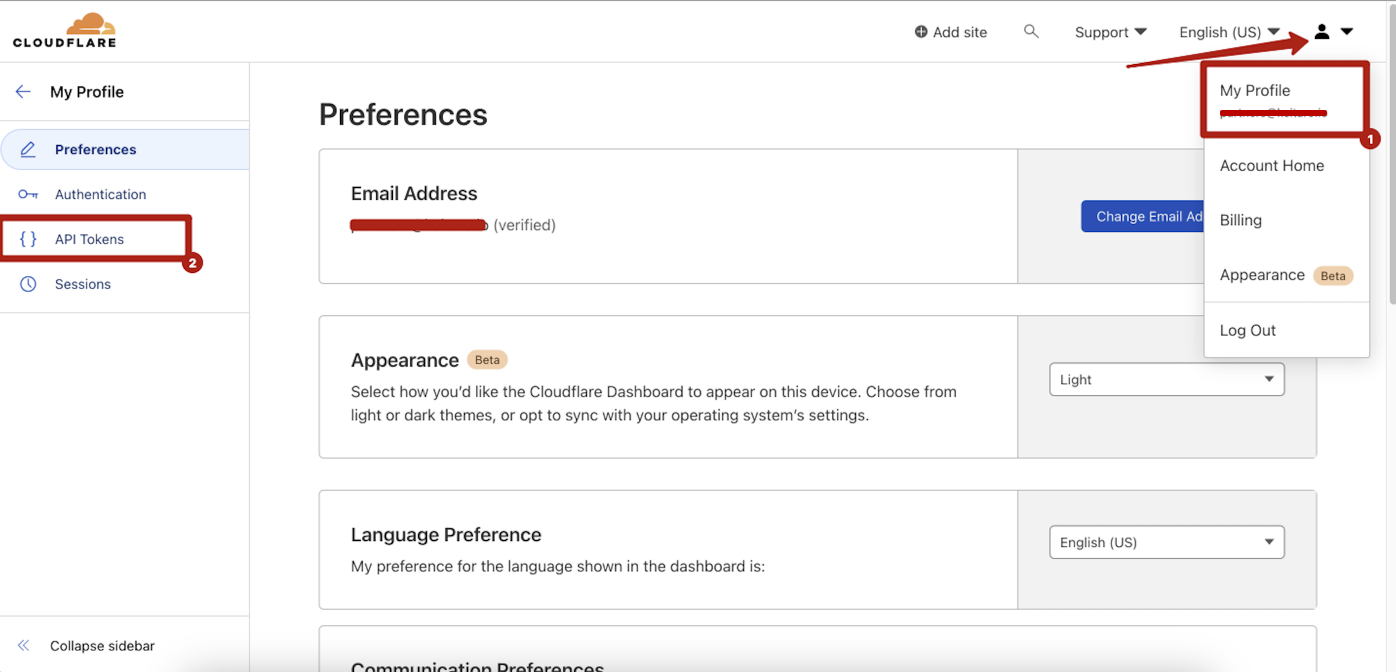Go back using the My Profile arrow
The image size is (1396, 672).
coord(23,91)
